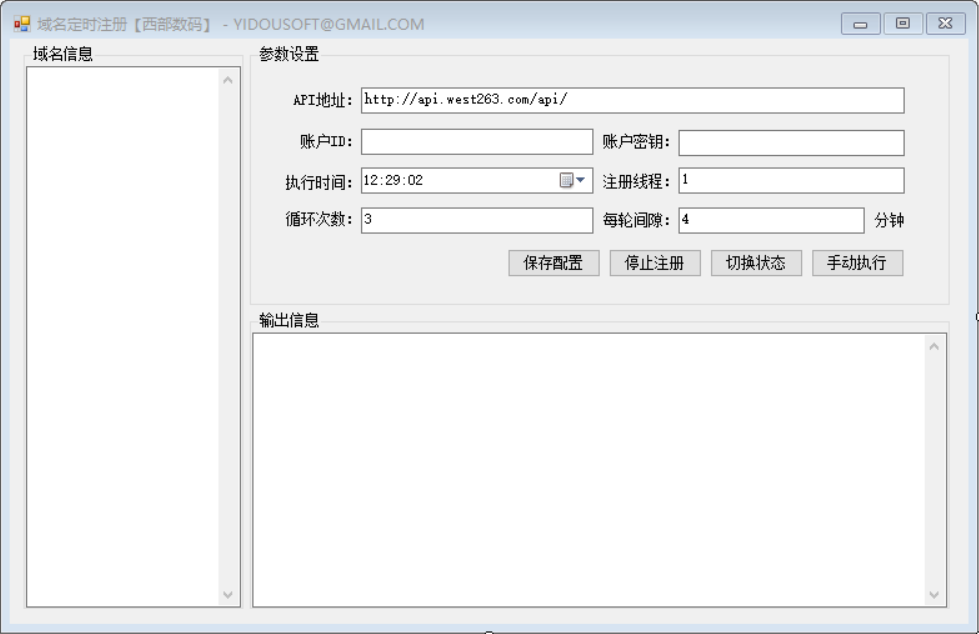Screen dimensions: 979x634
Task: Click the 保存配置 button
Action: pos(554,263)
